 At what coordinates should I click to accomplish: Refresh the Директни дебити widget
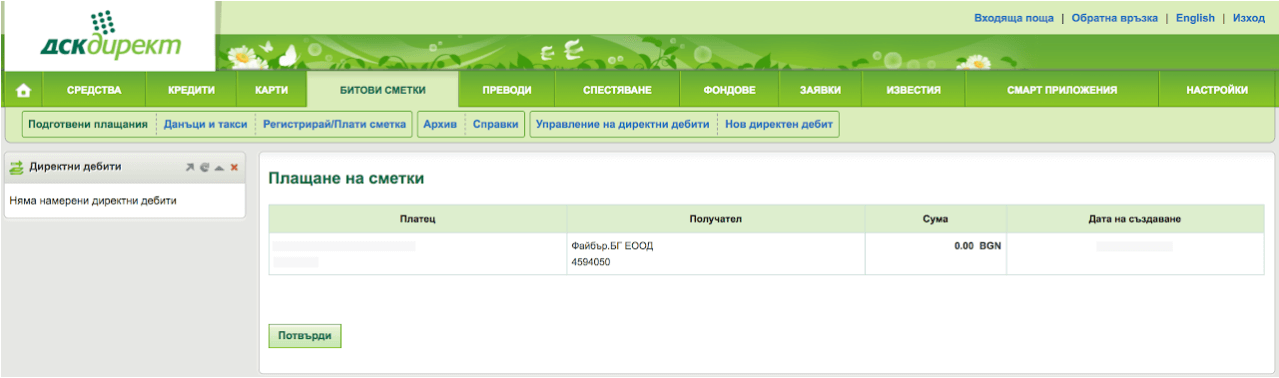coord(205,168)
